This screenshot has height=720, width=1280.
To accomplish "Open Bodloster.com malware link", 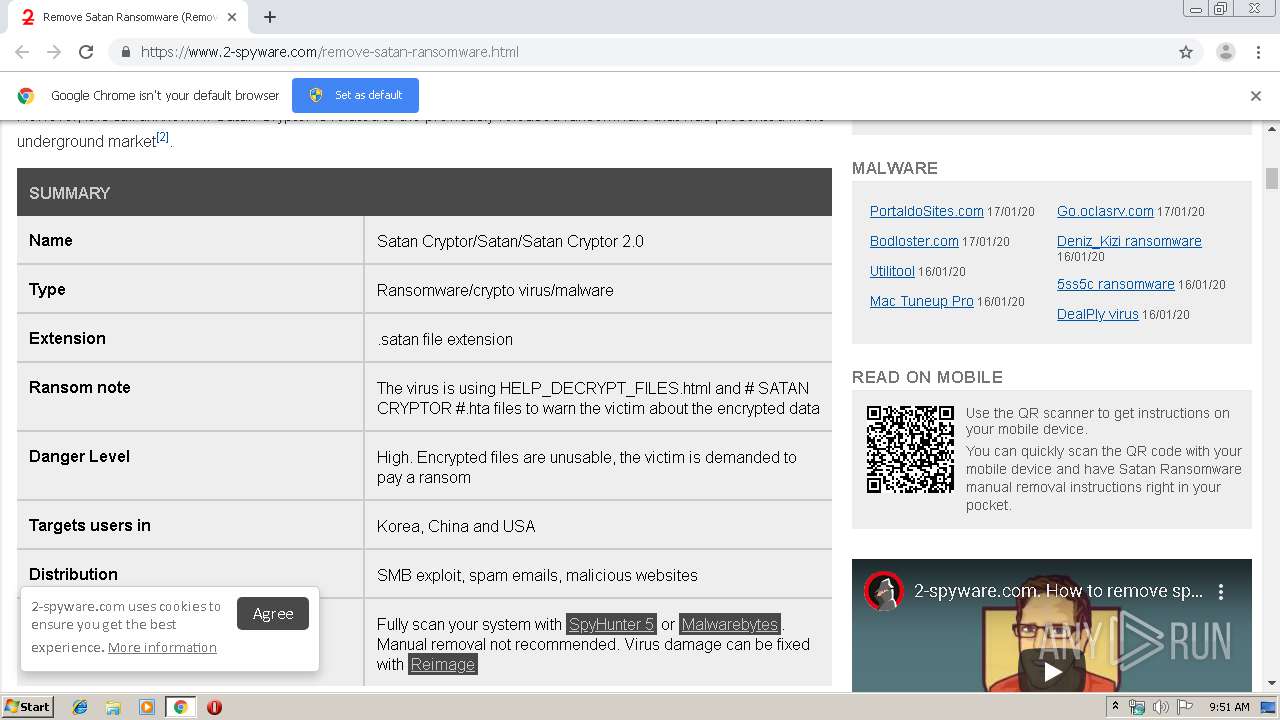I will 914,241.
